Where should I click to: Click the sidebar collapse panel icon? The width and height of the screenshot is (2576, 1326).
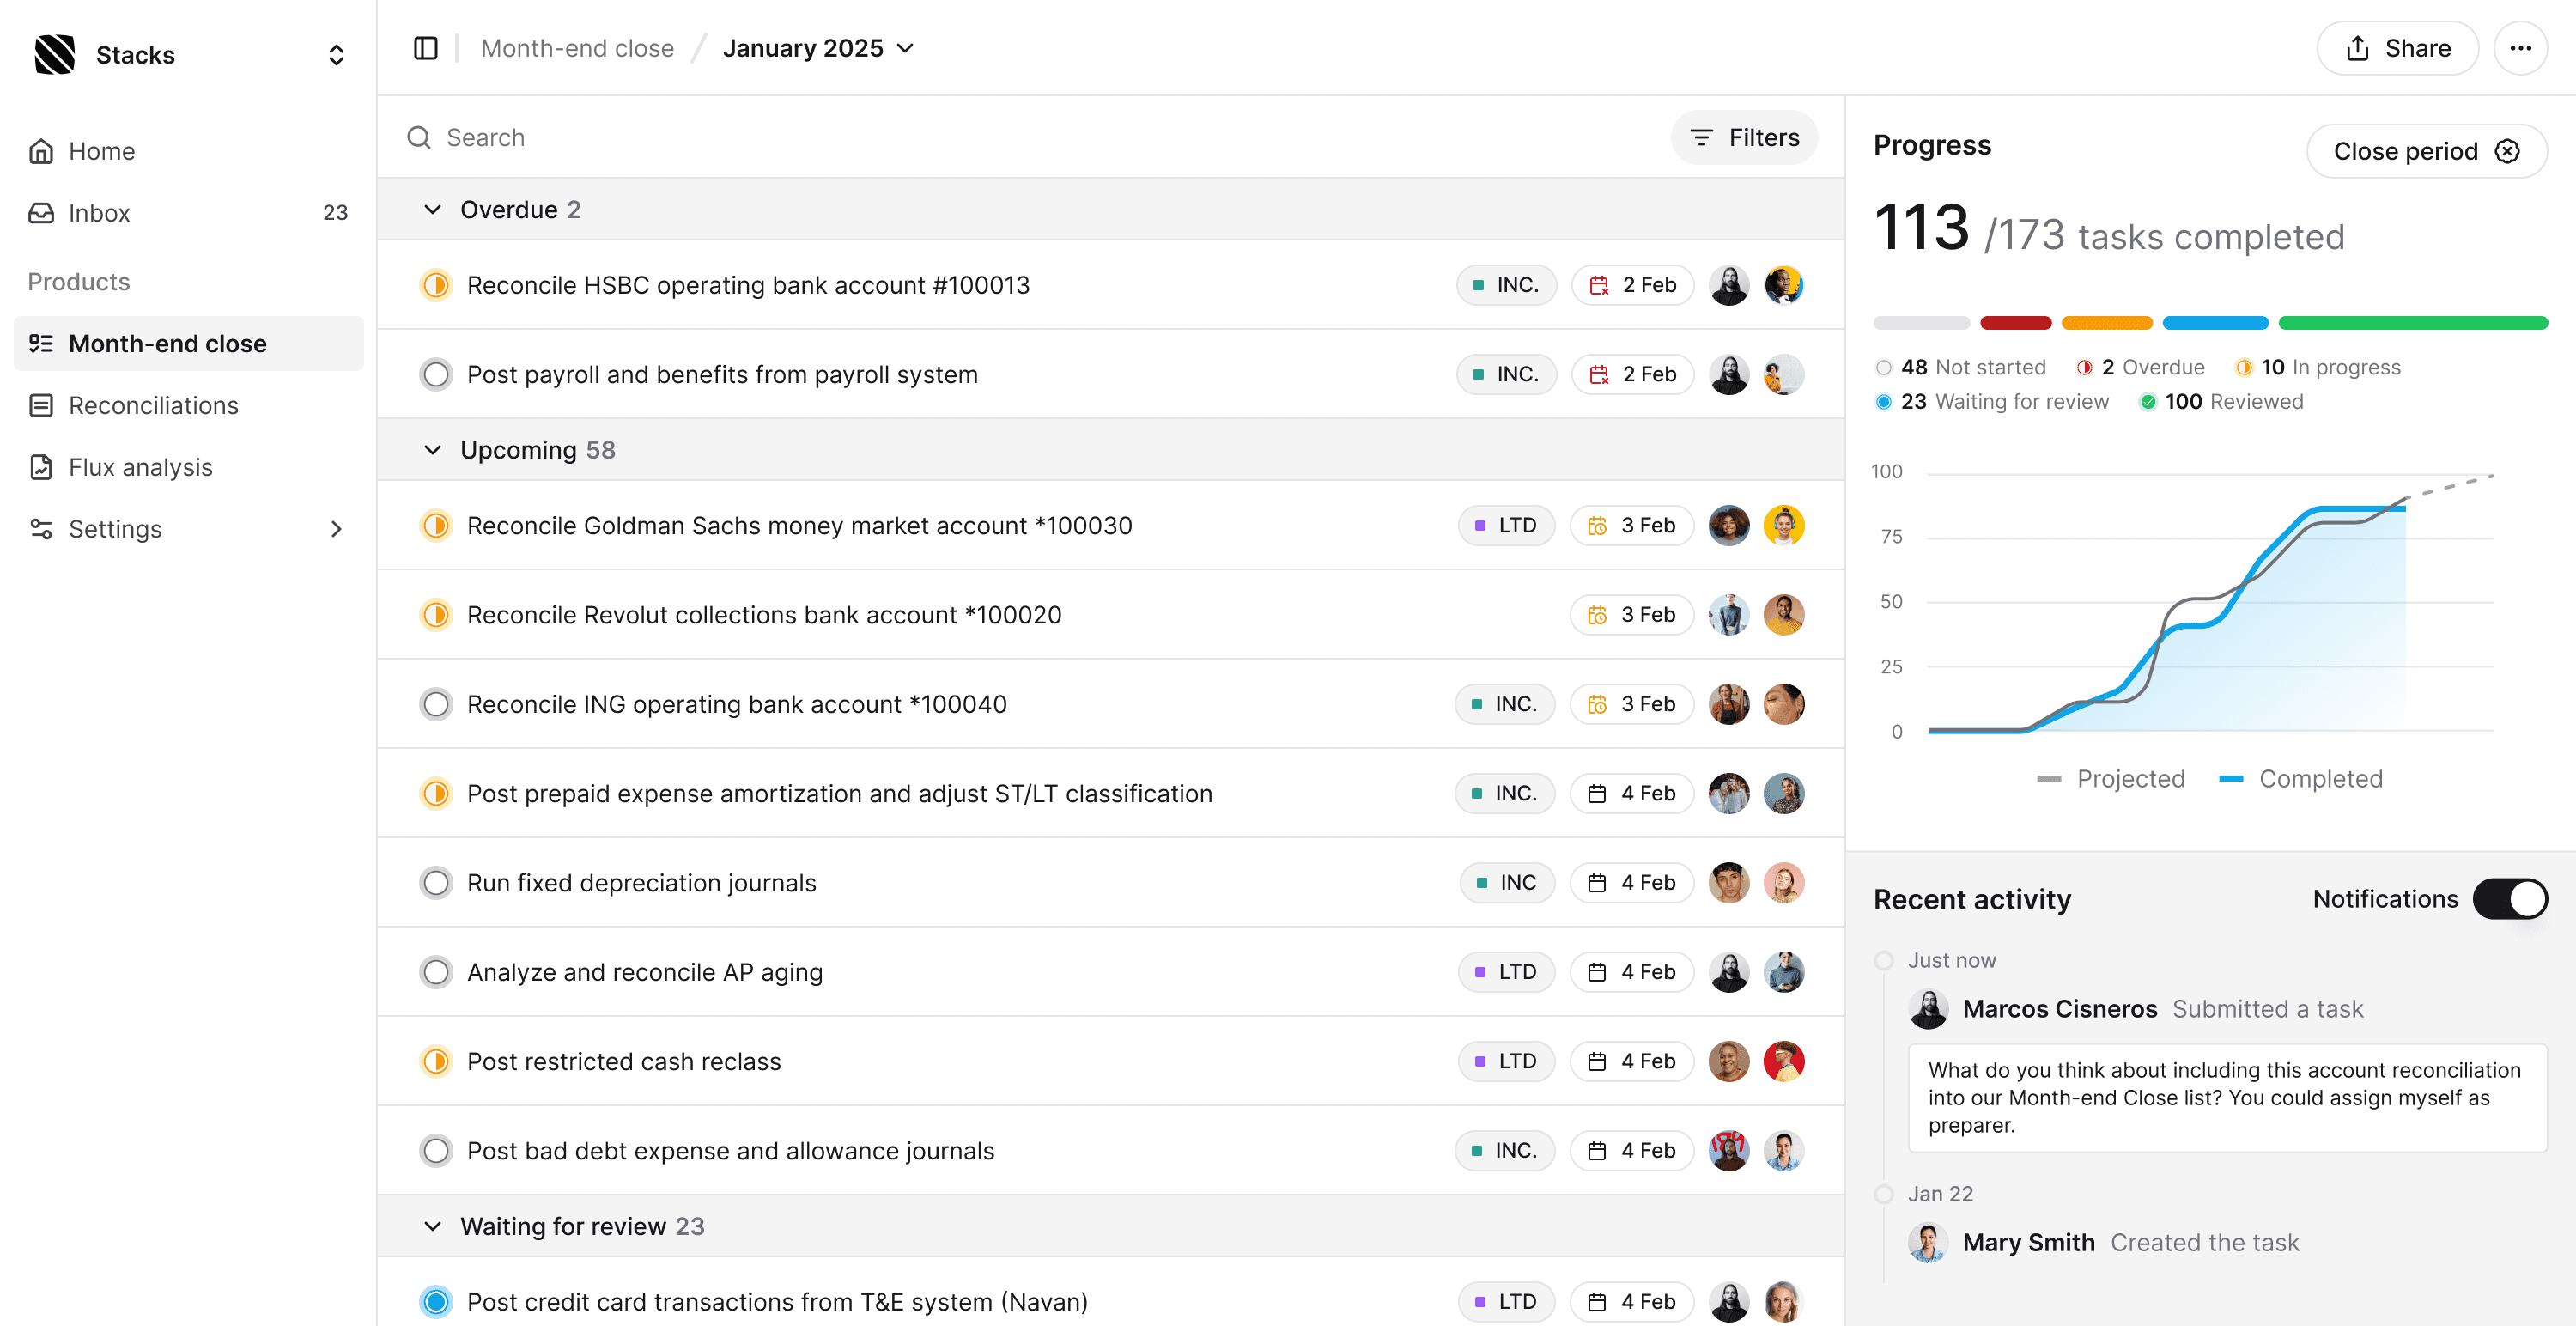425,48
